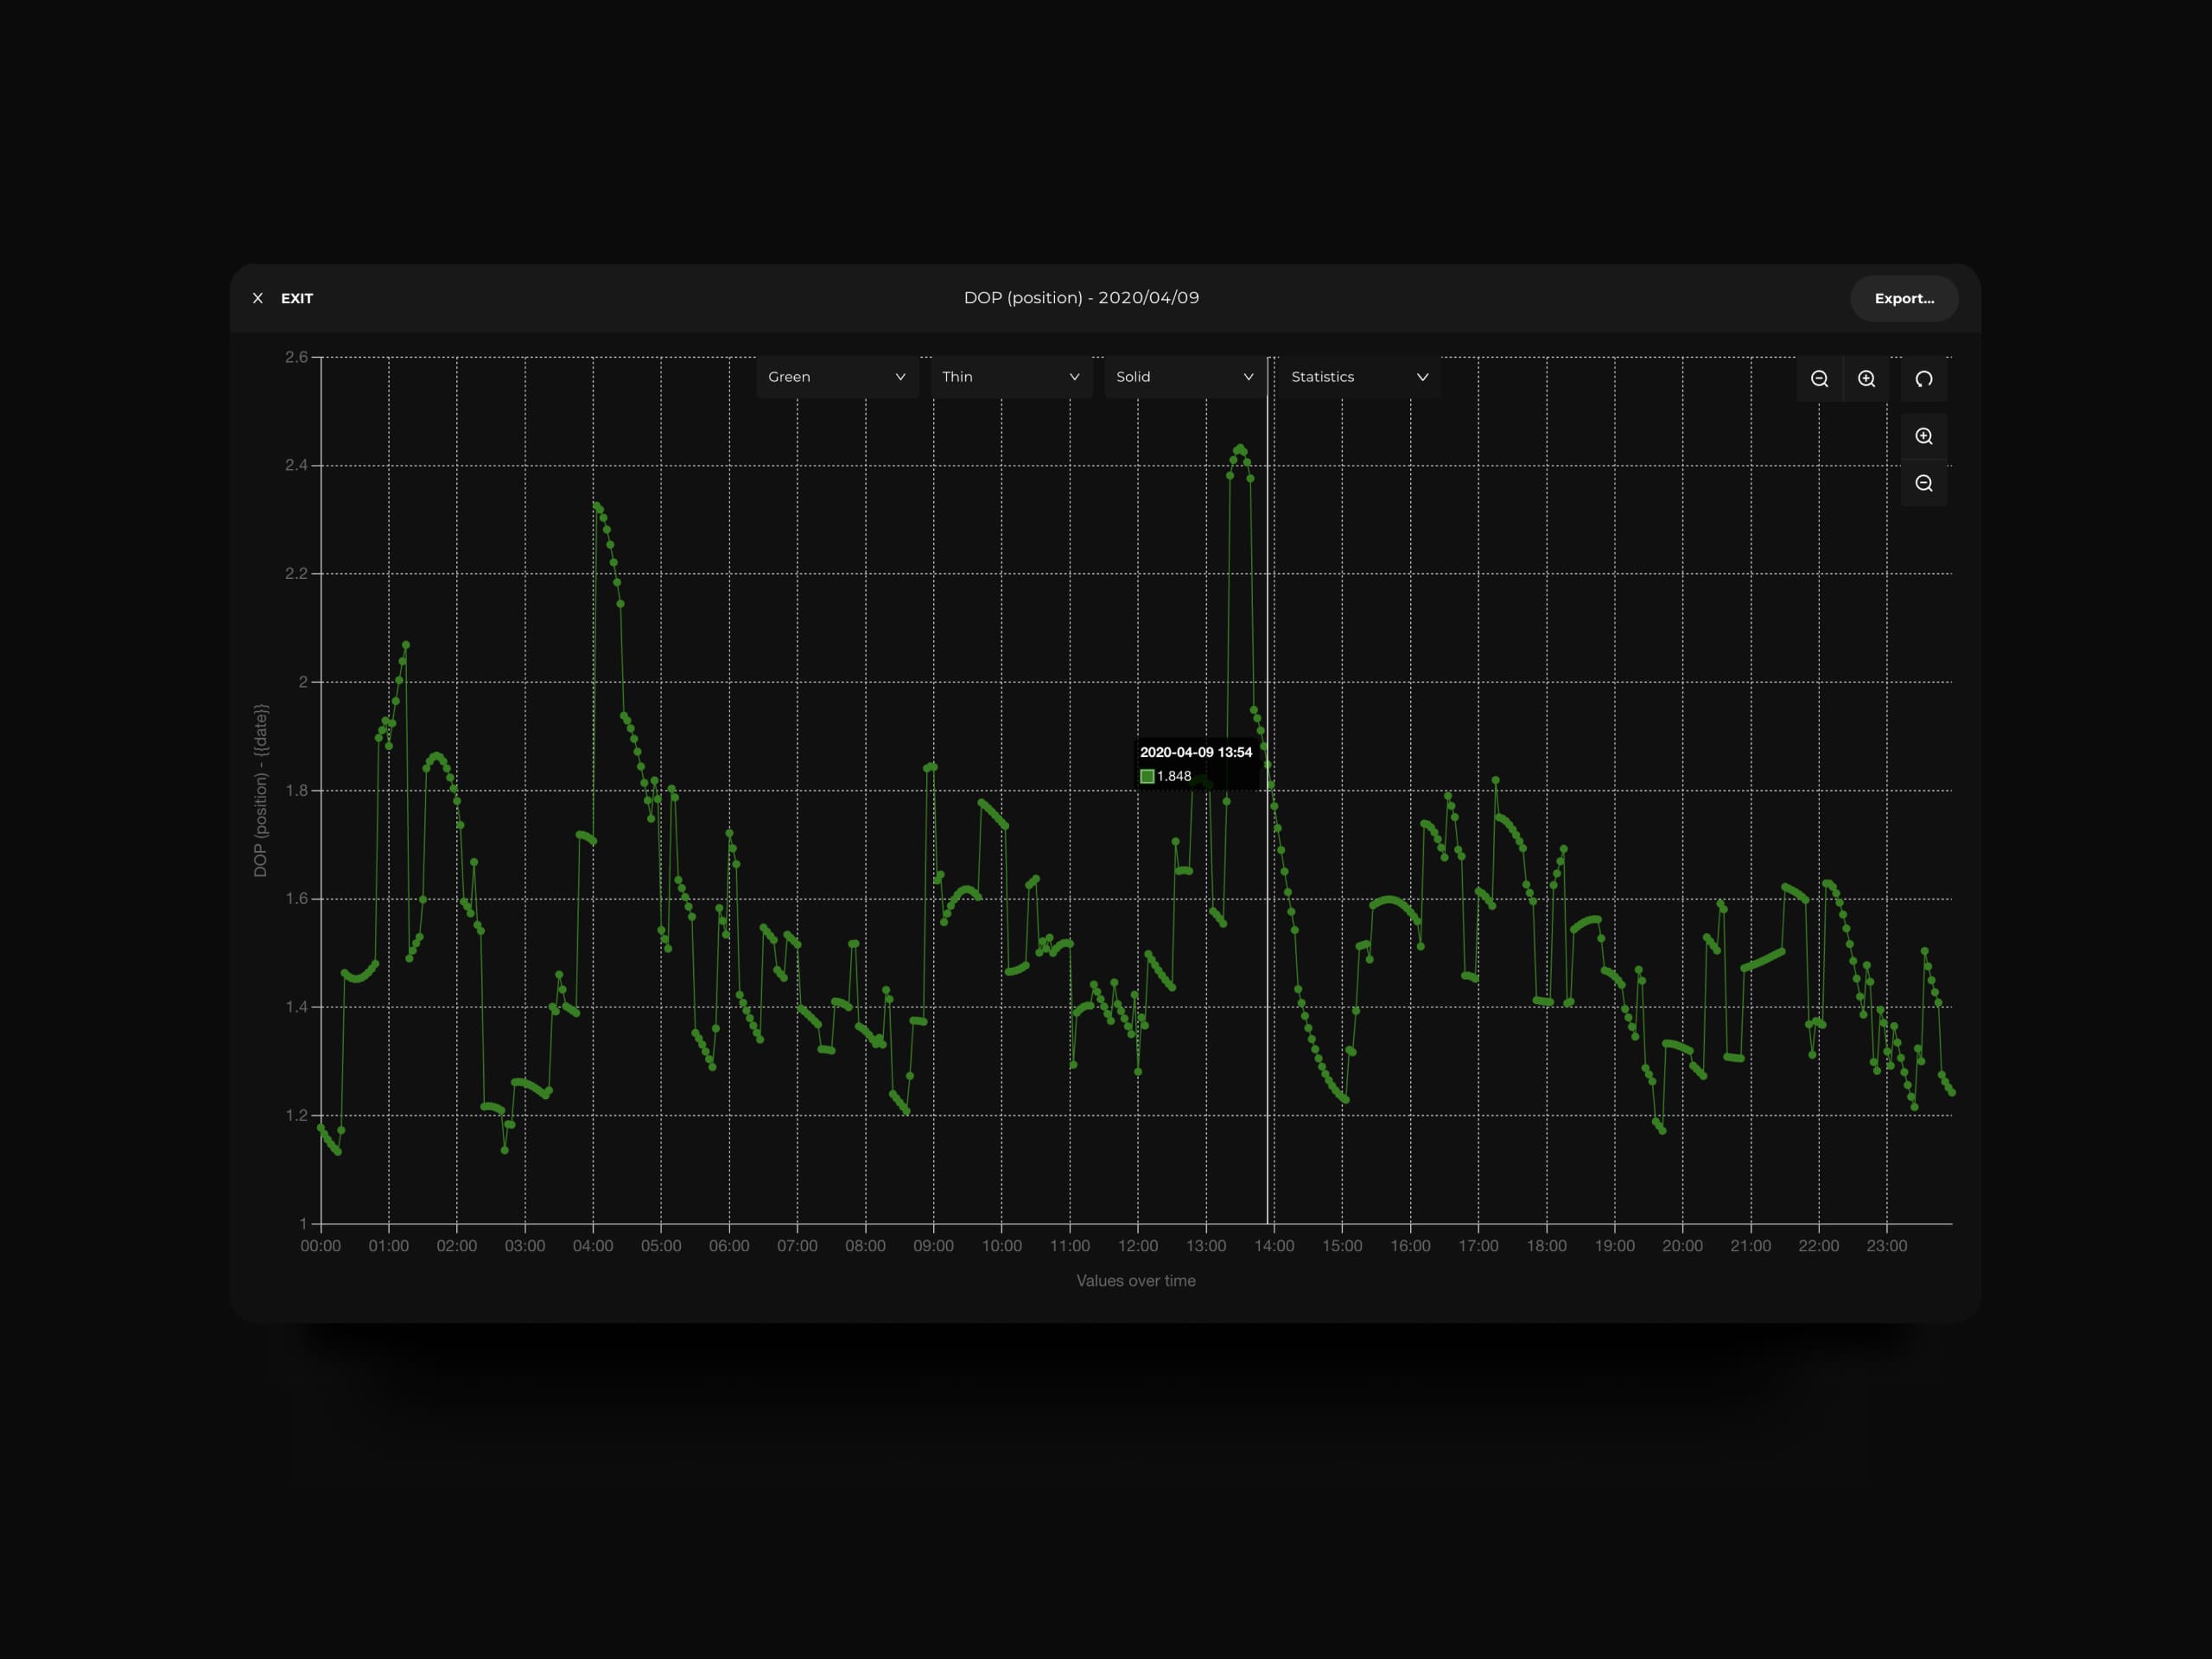Click the 2020-04-09 13:54 tooltip timestamp

click(1195, 752)
